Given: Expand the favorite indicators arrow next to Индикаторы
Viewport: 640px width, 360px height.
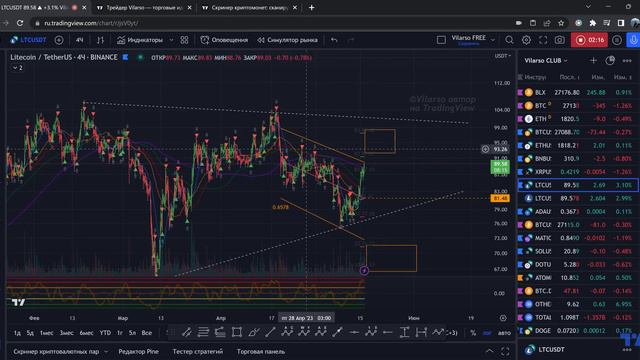Looking at the screenshot, I should (171, 40).
